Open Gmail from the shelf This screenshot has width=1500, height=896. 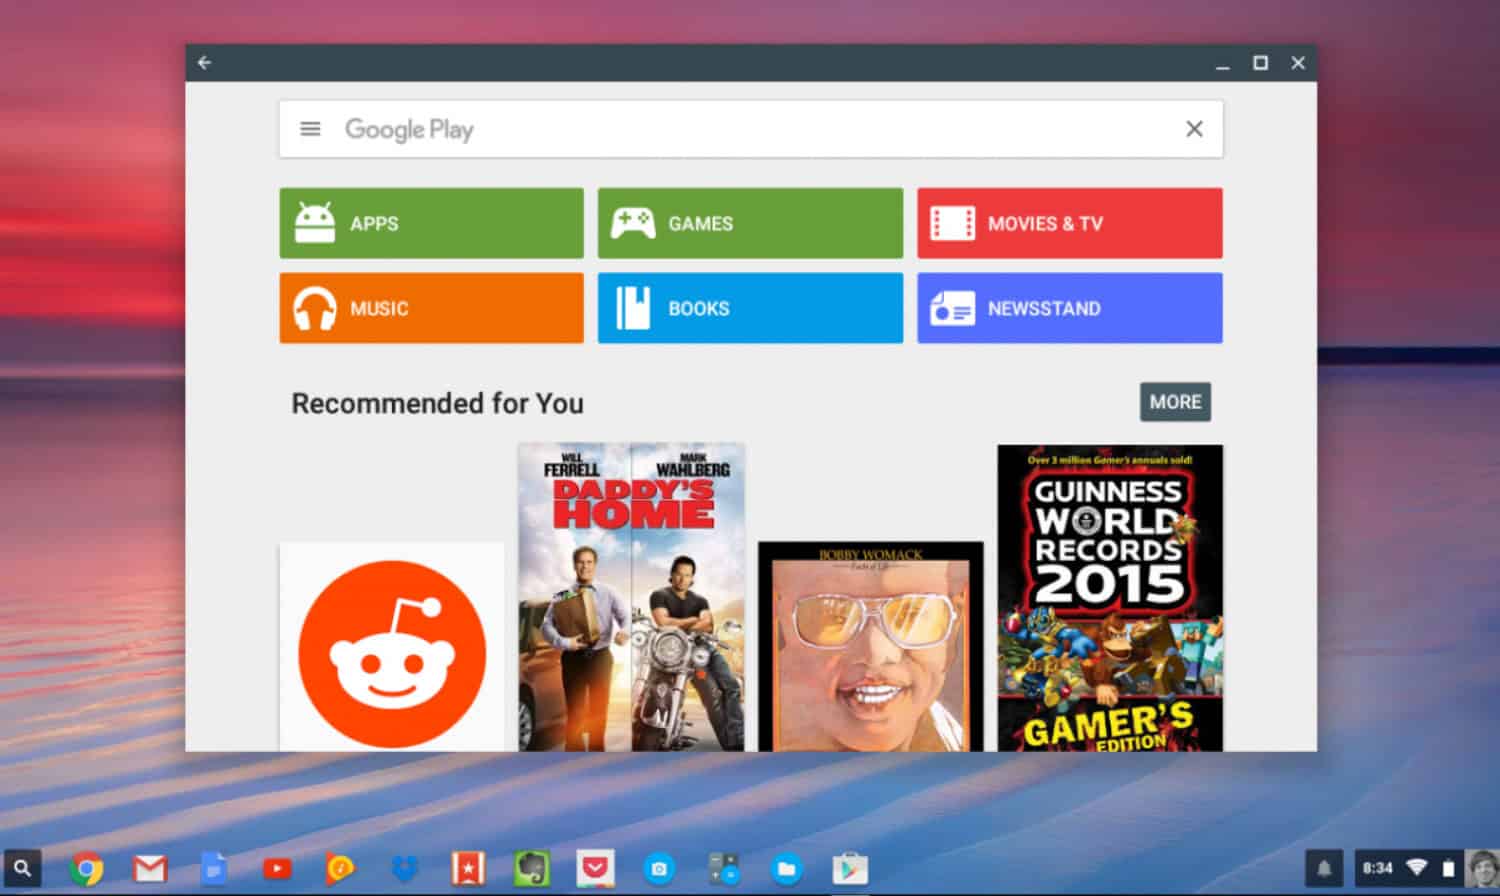click(x=150, y=869)
